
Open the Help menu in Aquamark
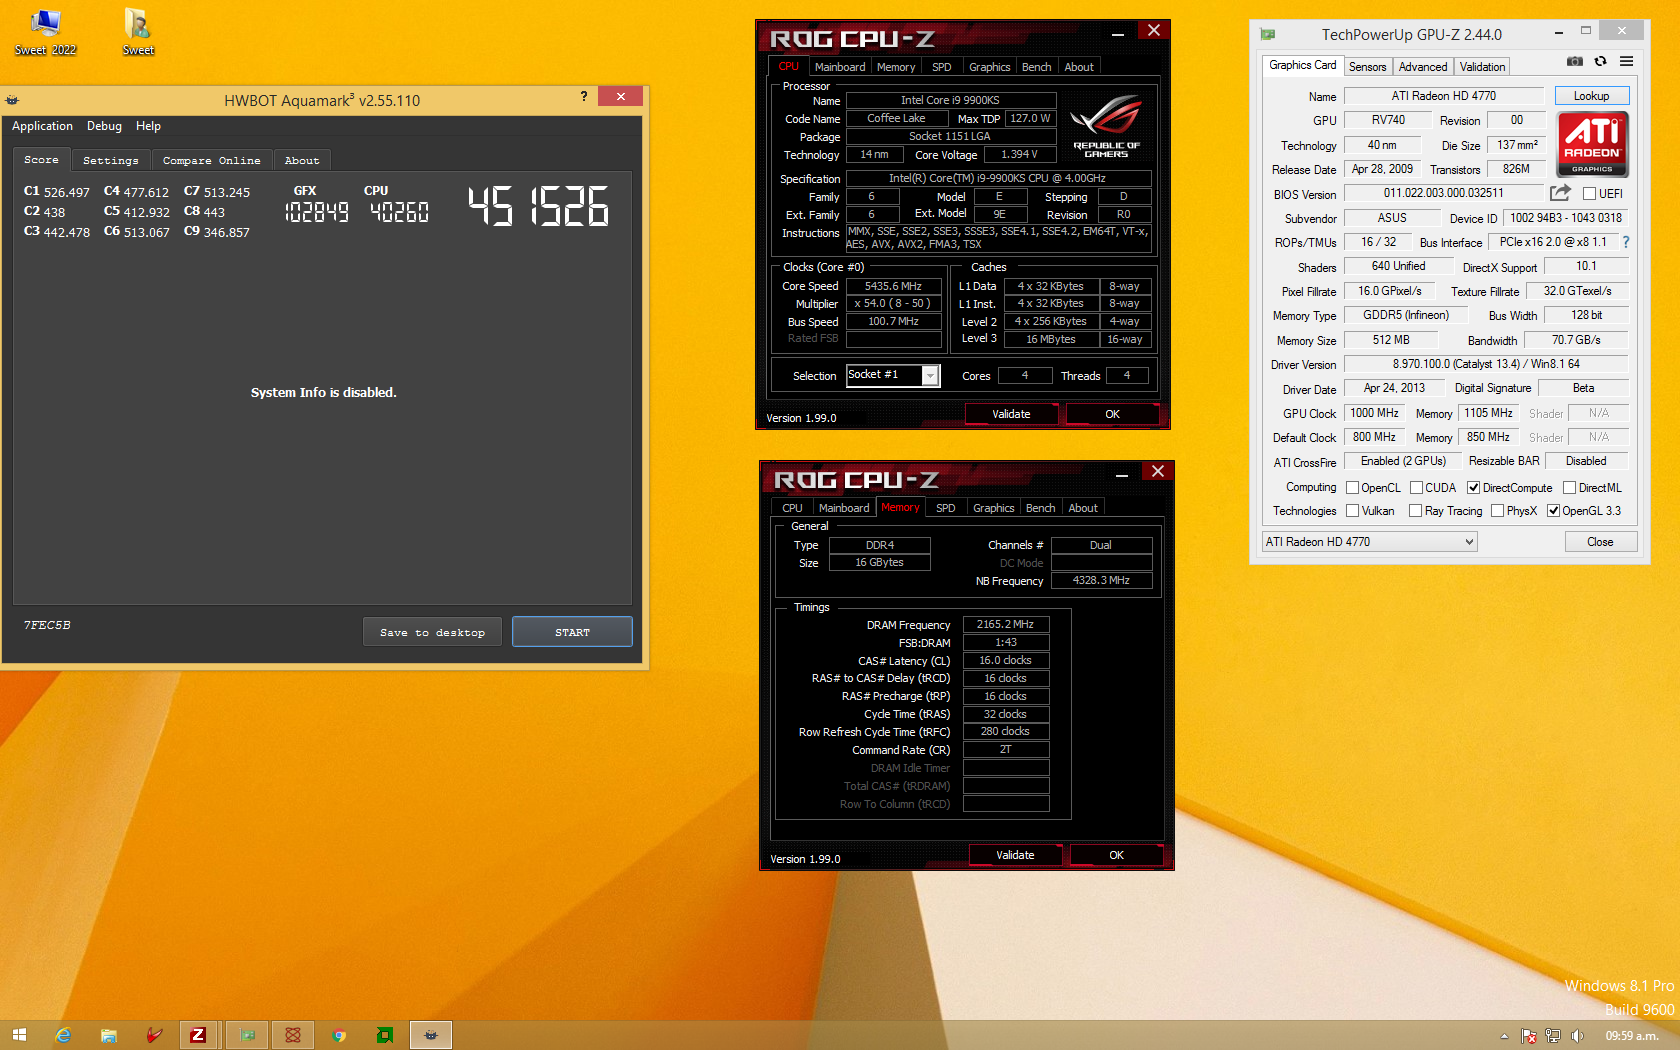(148, 126)
